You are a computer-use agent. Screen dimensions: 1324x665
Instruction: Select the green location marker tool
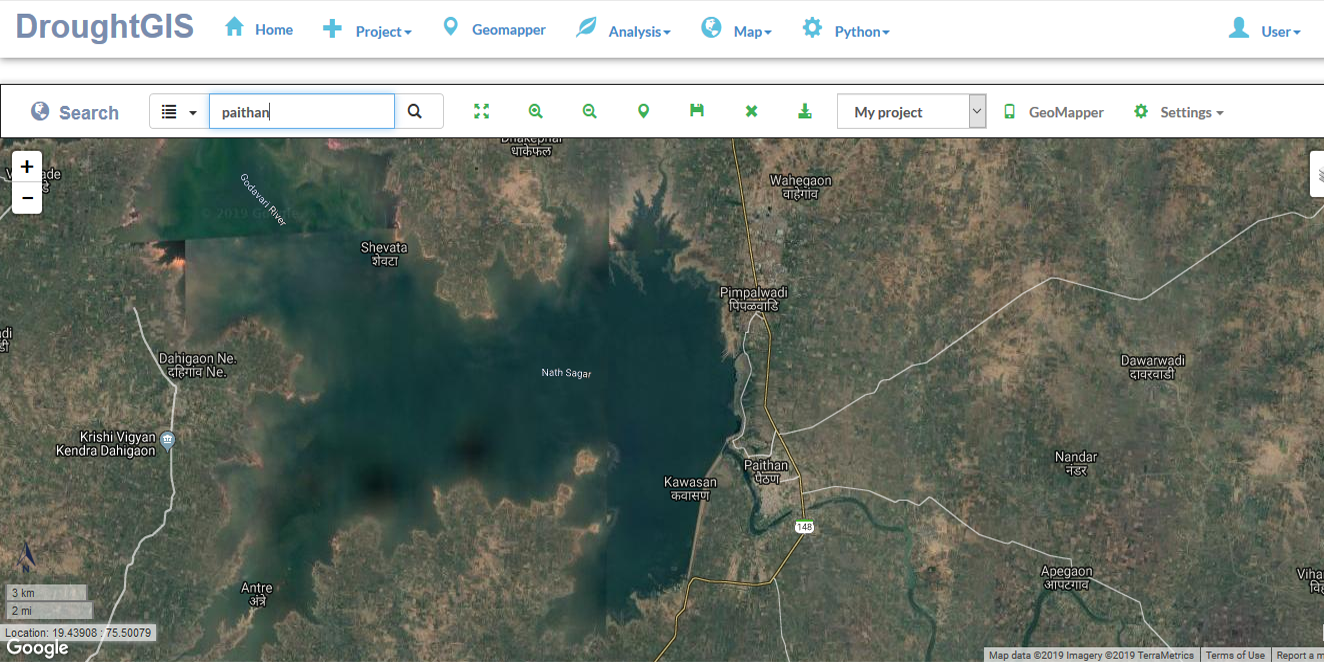(x=644, y=111)
